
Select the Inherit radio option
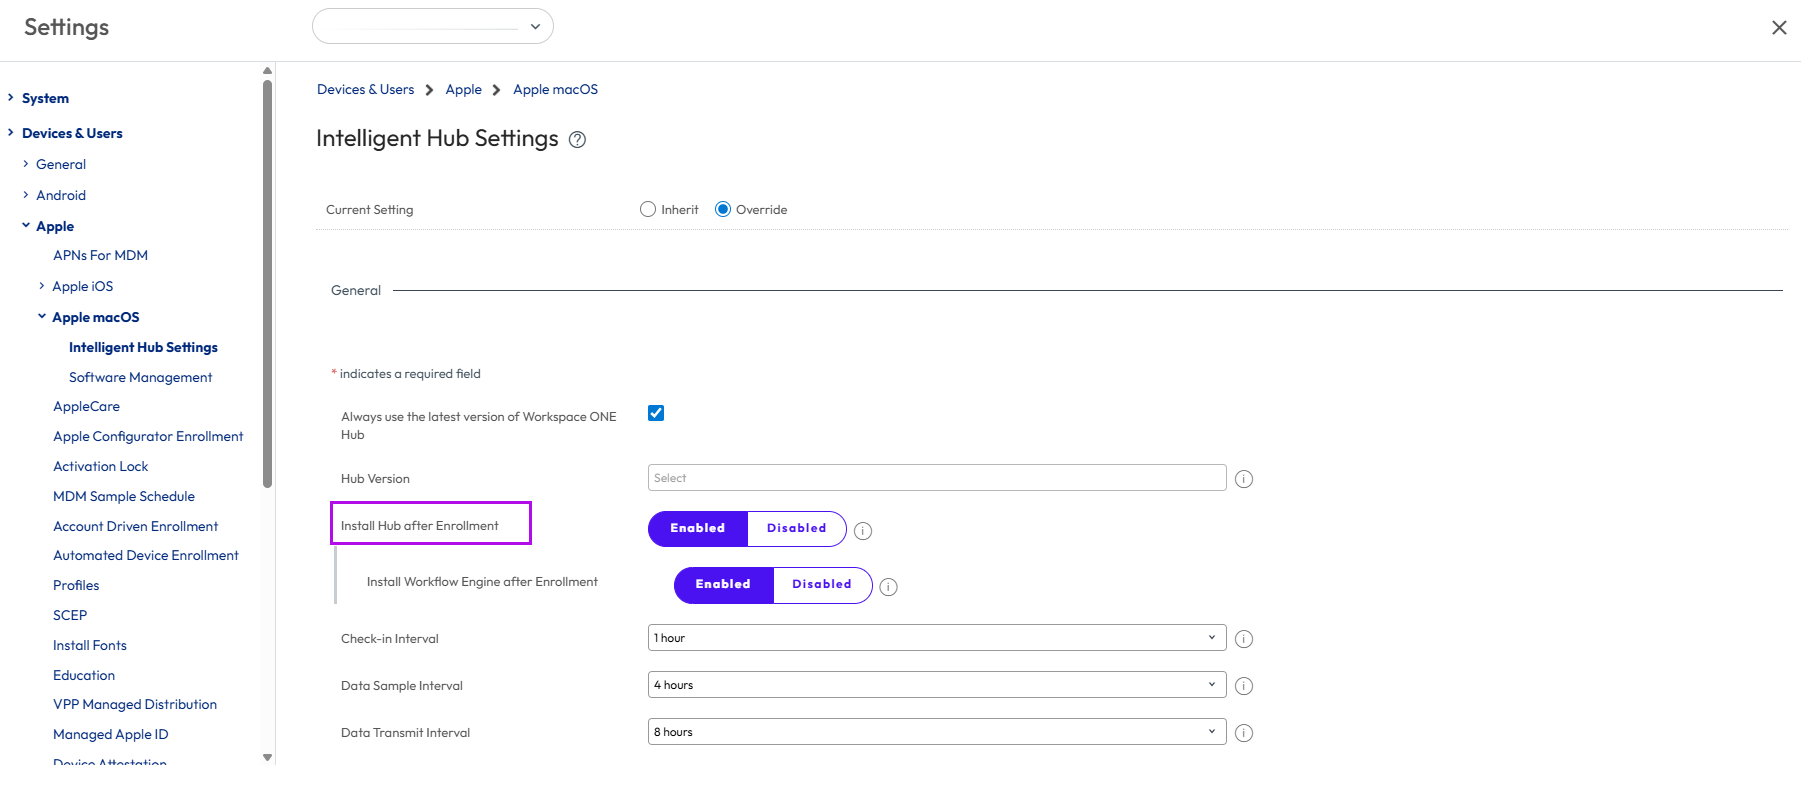coord(648,209)
